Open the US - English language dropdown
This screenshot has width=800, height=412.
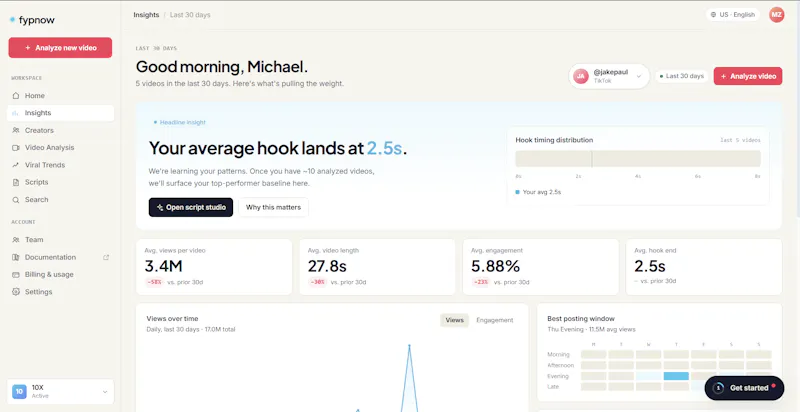[x=733, y=15]
